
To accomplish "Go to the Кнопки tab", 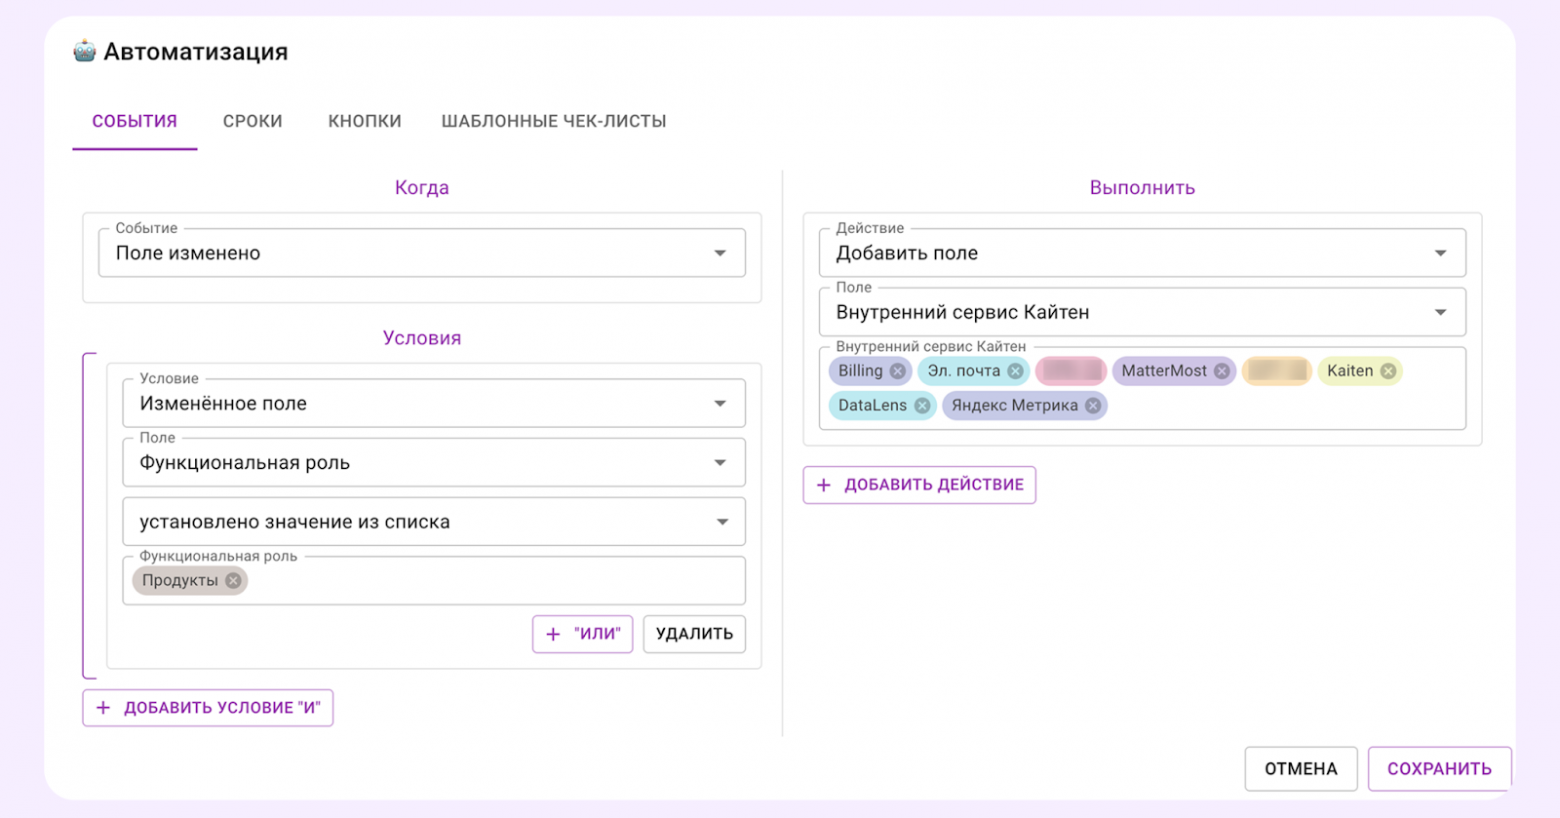I will 364,121.
